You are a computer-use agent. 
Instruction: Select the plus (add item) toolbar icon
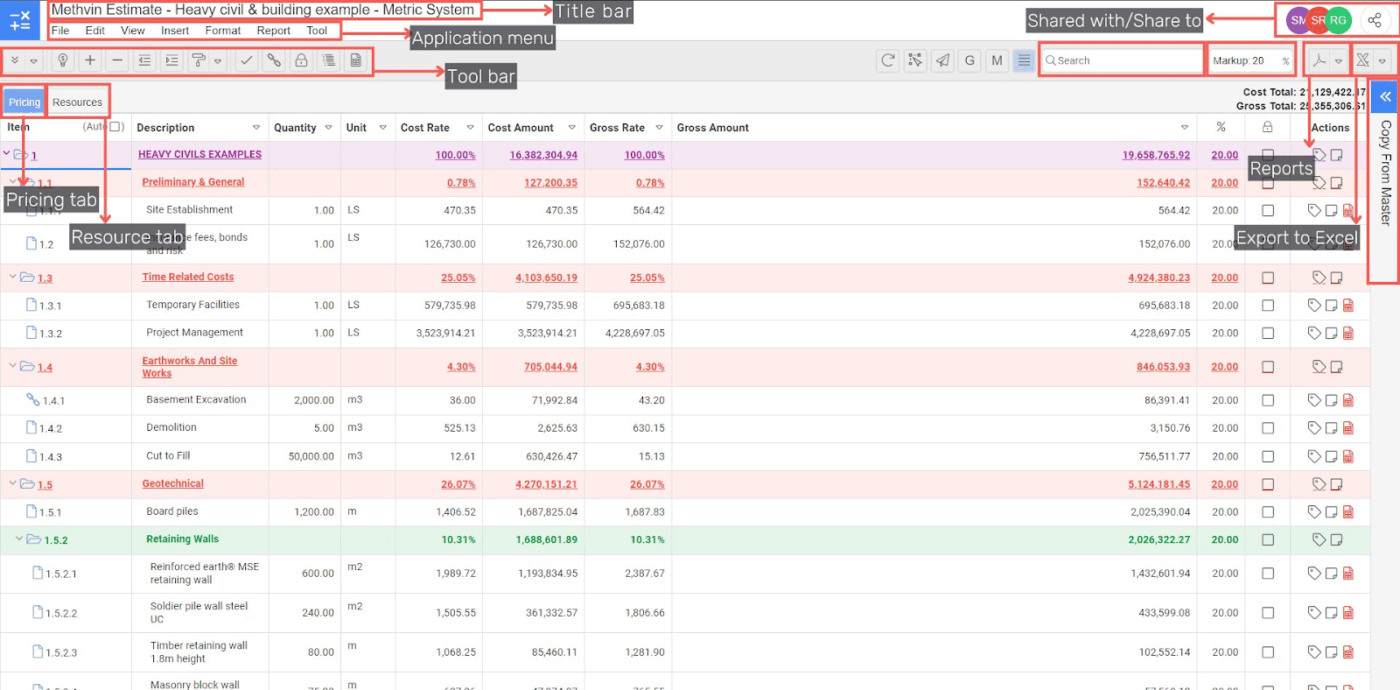pyautogui.click(x=90, y=60)
